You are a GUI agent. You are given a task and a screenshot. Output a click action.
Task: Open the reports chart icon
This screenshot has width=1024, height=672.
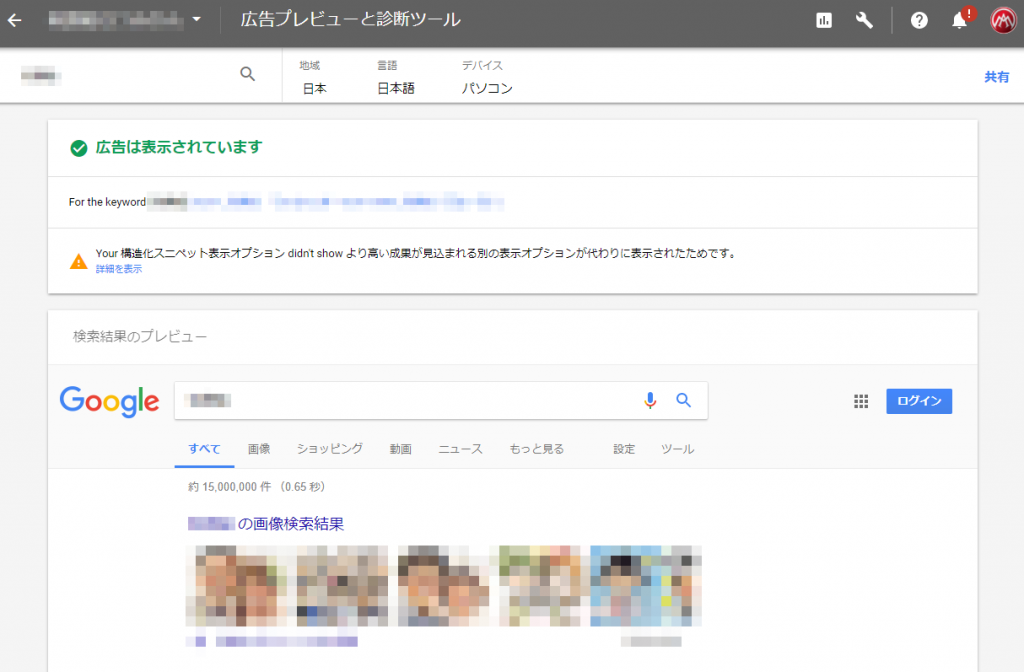pyautogui.click(x=823, y=20)
